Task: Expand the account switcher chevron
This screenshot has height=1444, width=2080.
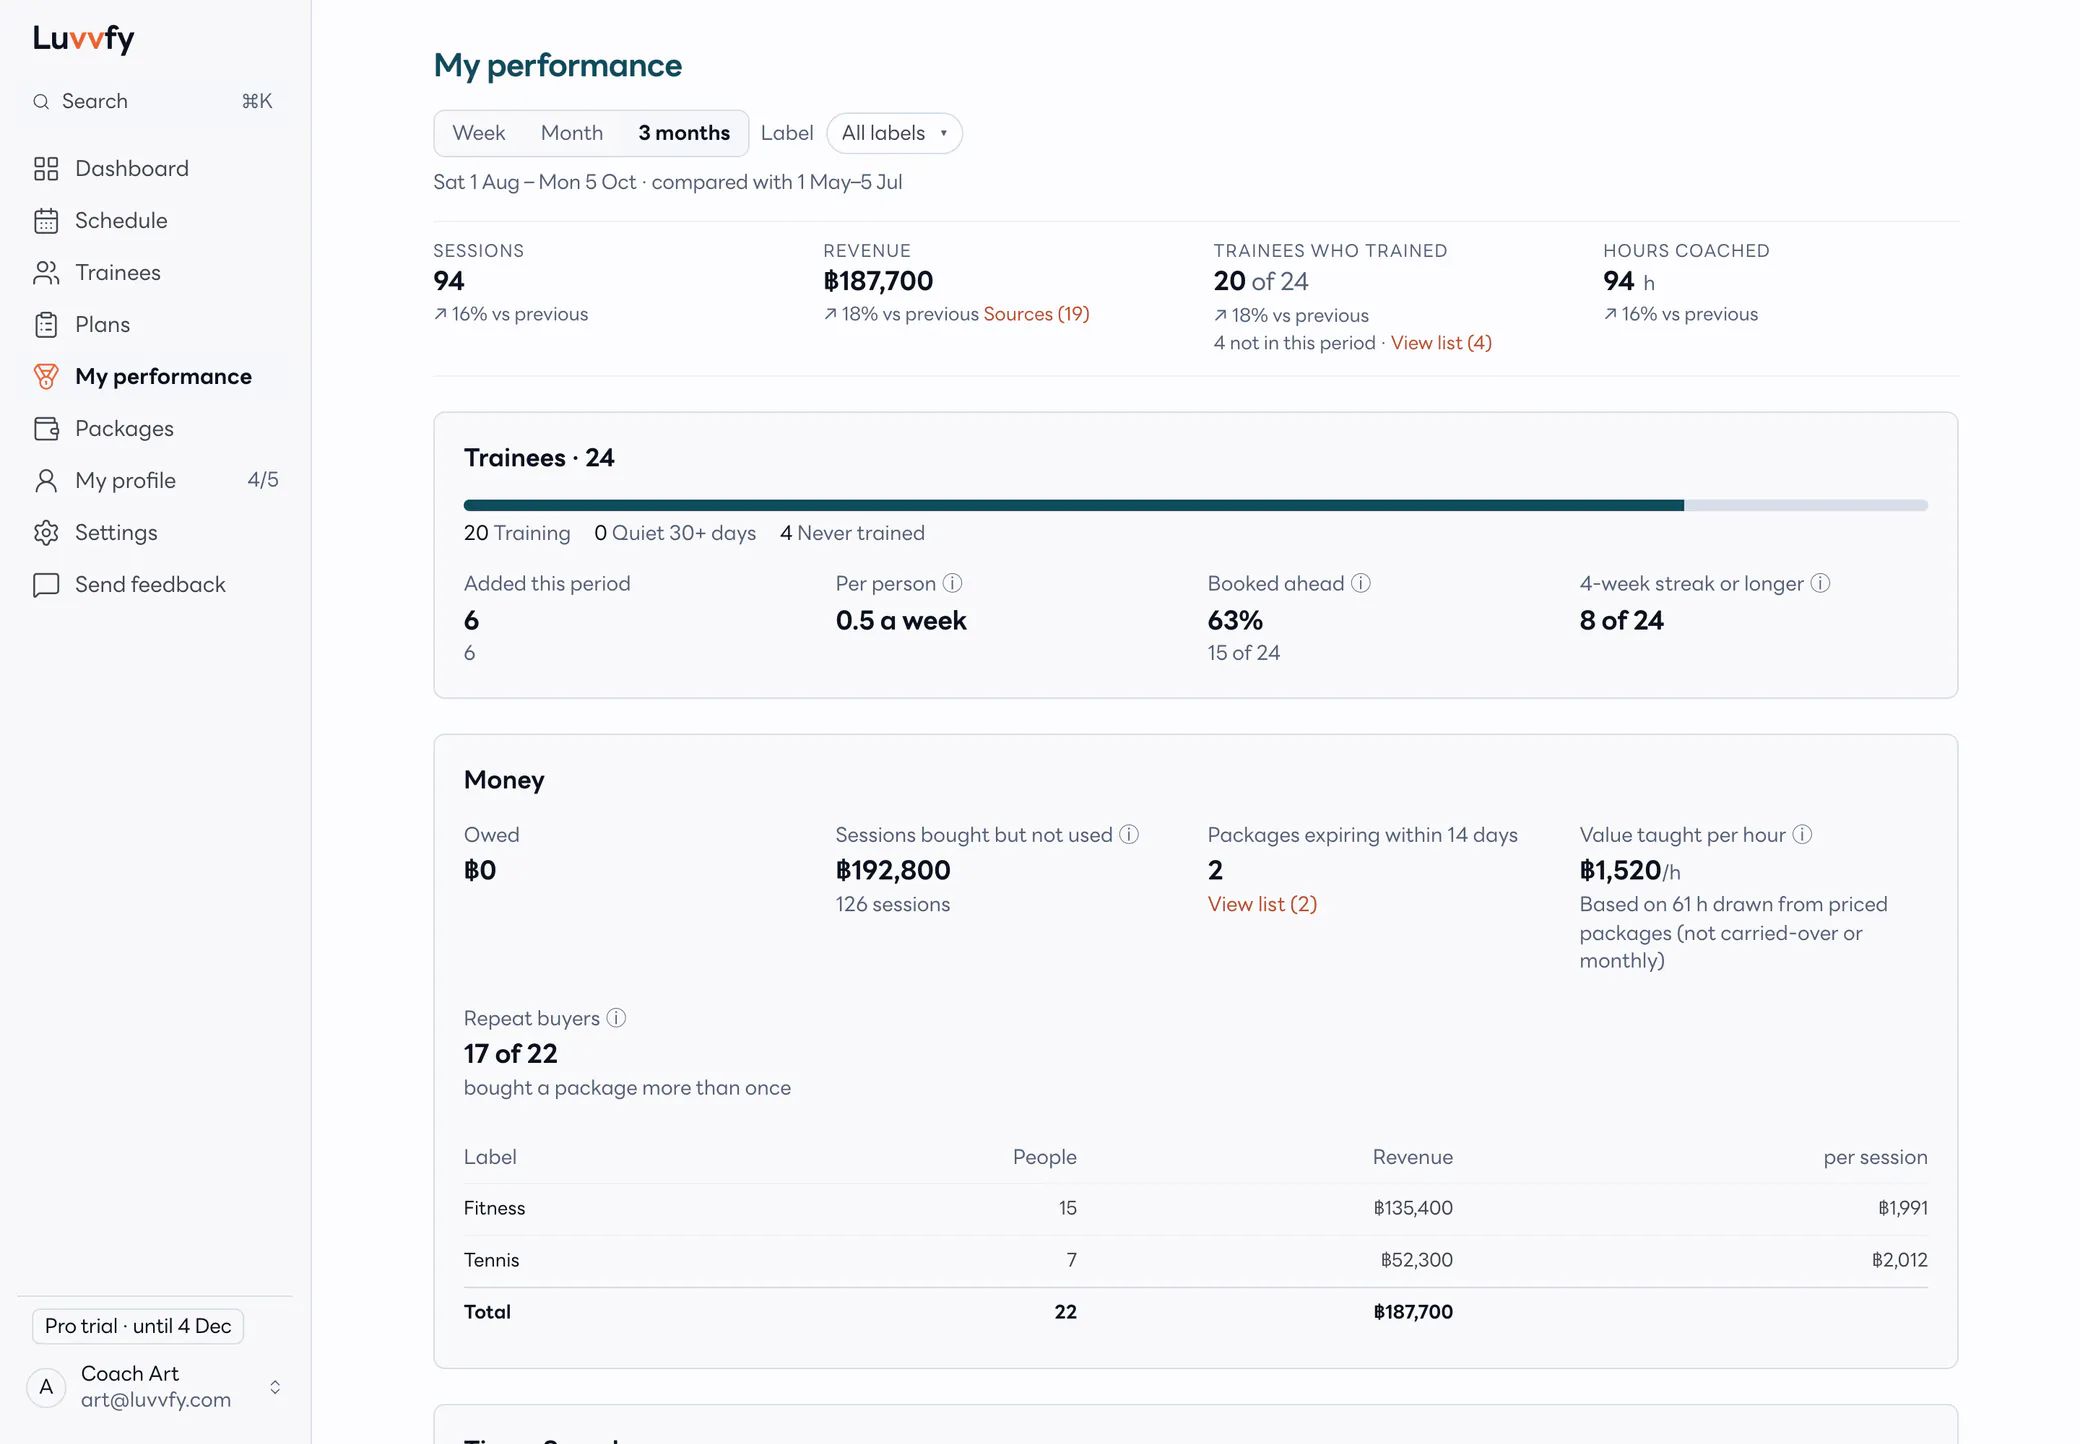Action: (275, 1387)
